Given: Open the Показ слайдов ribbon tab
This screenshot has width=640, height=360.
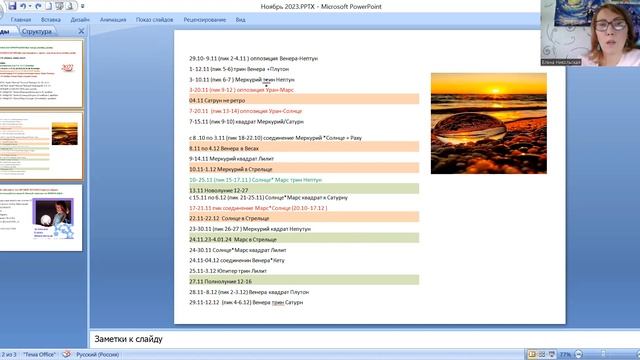Looking at the screenshot, I should coord(154,20).
